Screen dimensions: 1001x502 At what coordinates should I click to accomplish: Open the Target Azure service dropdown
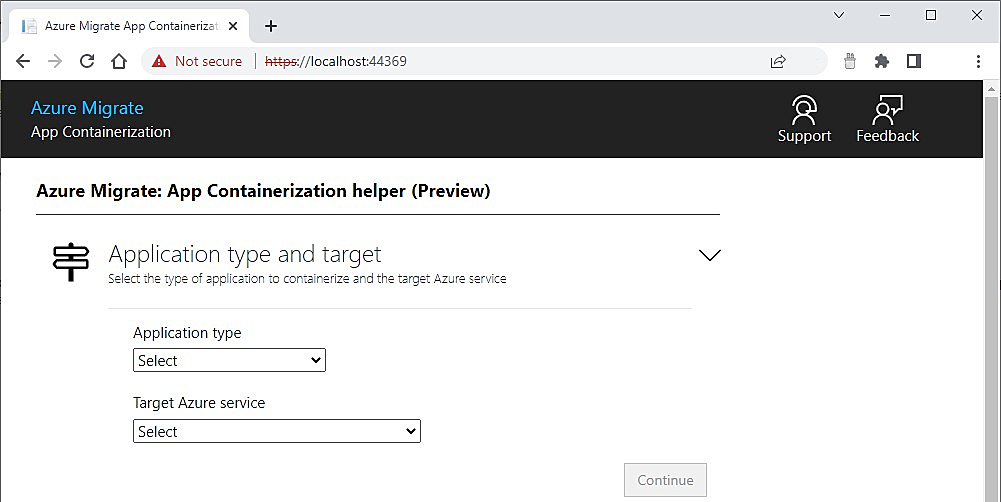coord(276,431)
